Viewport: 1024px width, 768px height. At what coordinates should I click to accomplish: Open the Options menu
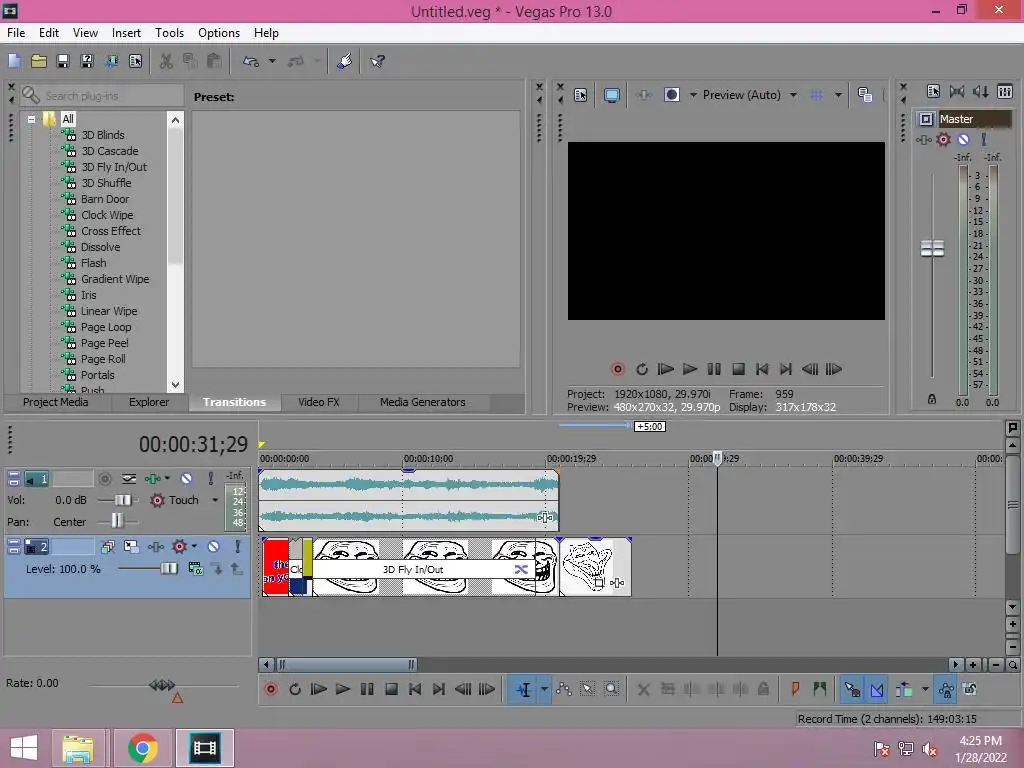219,33
